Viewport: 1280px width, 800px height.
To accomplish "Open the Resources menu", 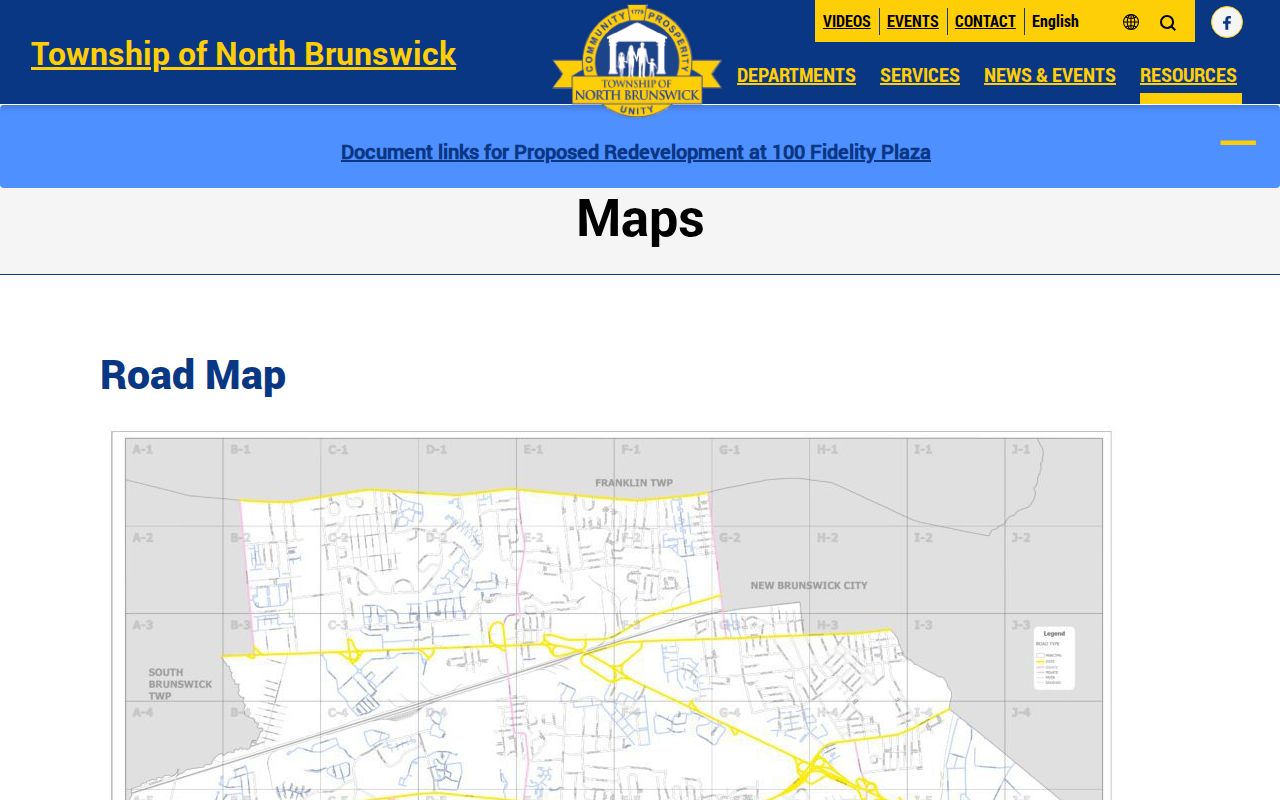I will point(1188,75).
